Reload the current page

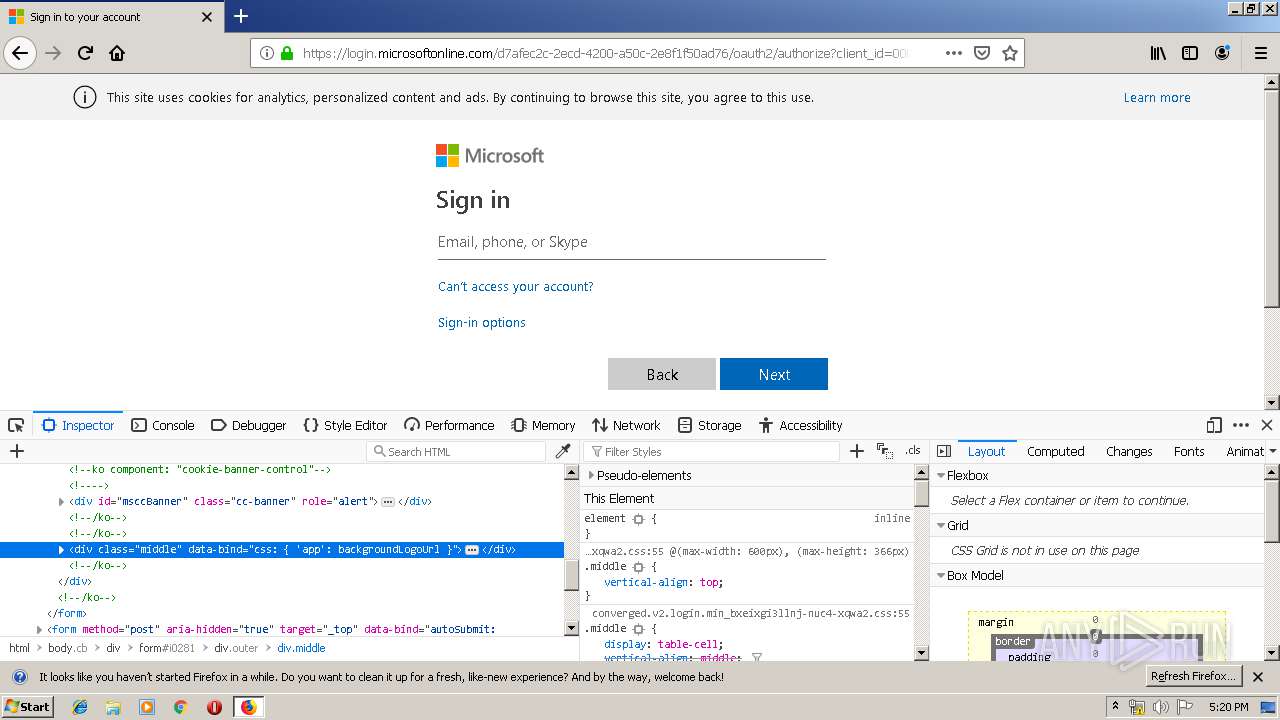click(85, 53)
